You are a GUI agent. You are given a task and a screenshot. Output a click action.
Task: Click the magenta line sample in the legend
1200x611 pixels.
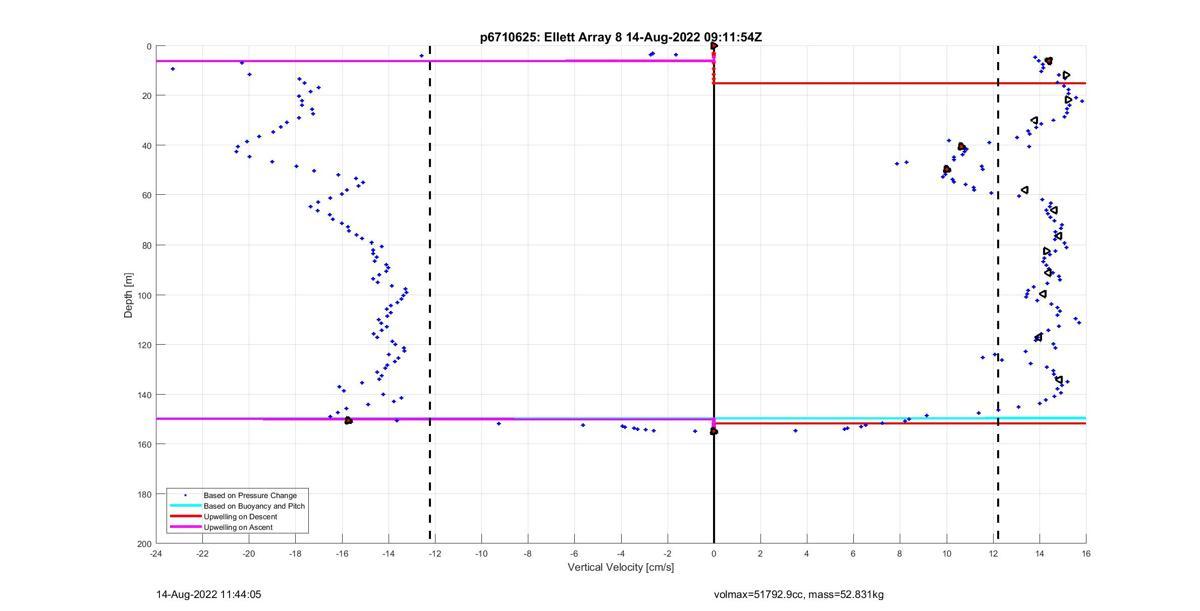point(185,527)
